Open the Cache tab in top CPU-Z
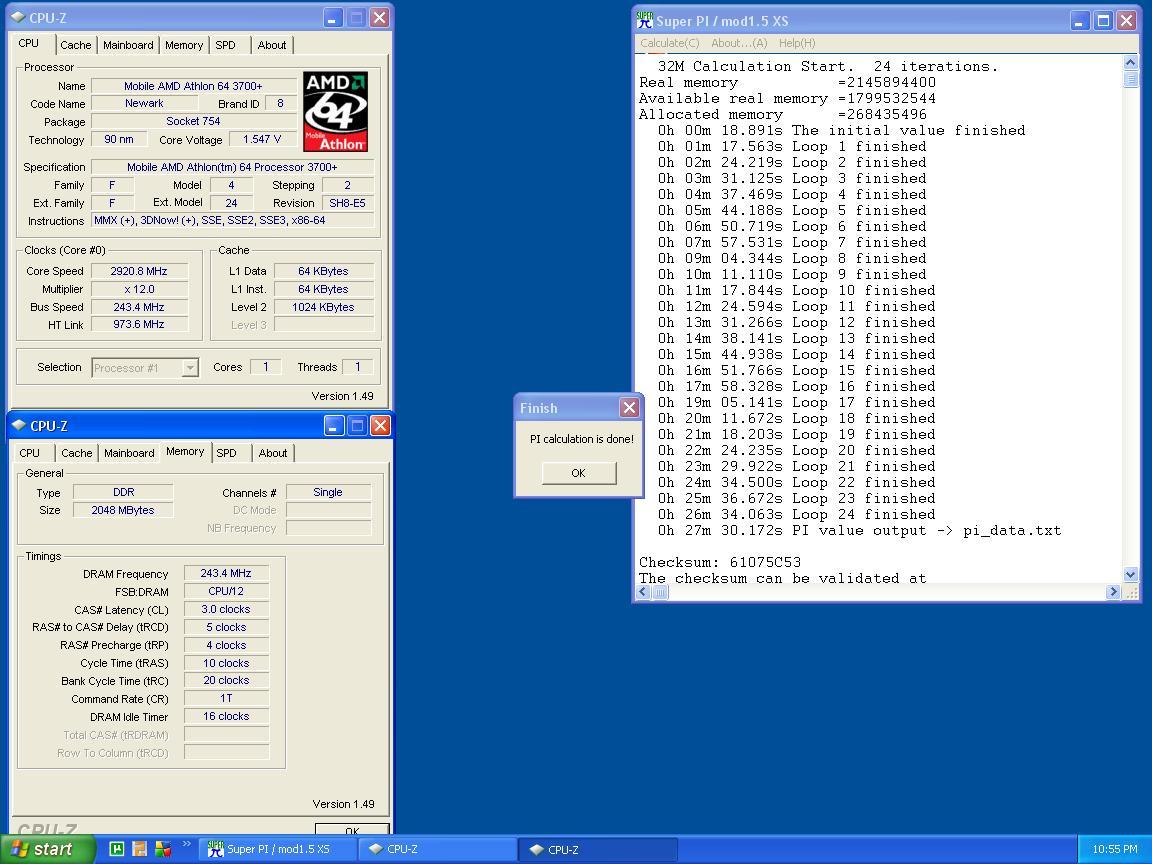 [76, 45]
